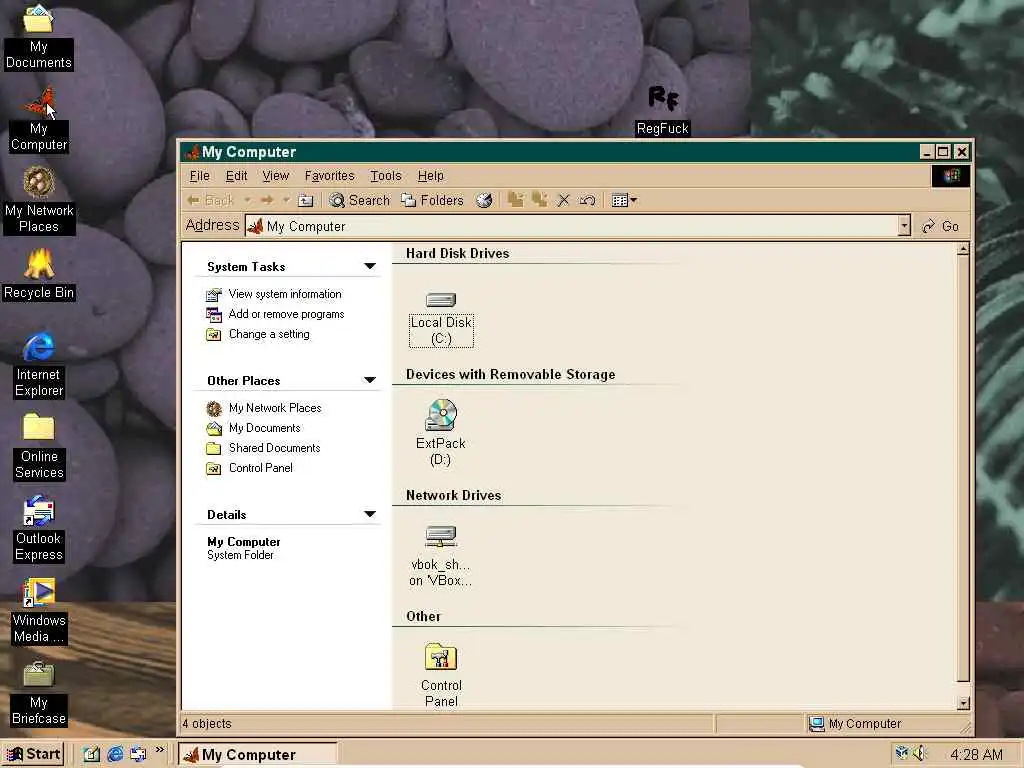The height and width of the screenshot is (768, 1024).
Task: Click the Copy To toolbar icon
Action: [x=539, y=200]
